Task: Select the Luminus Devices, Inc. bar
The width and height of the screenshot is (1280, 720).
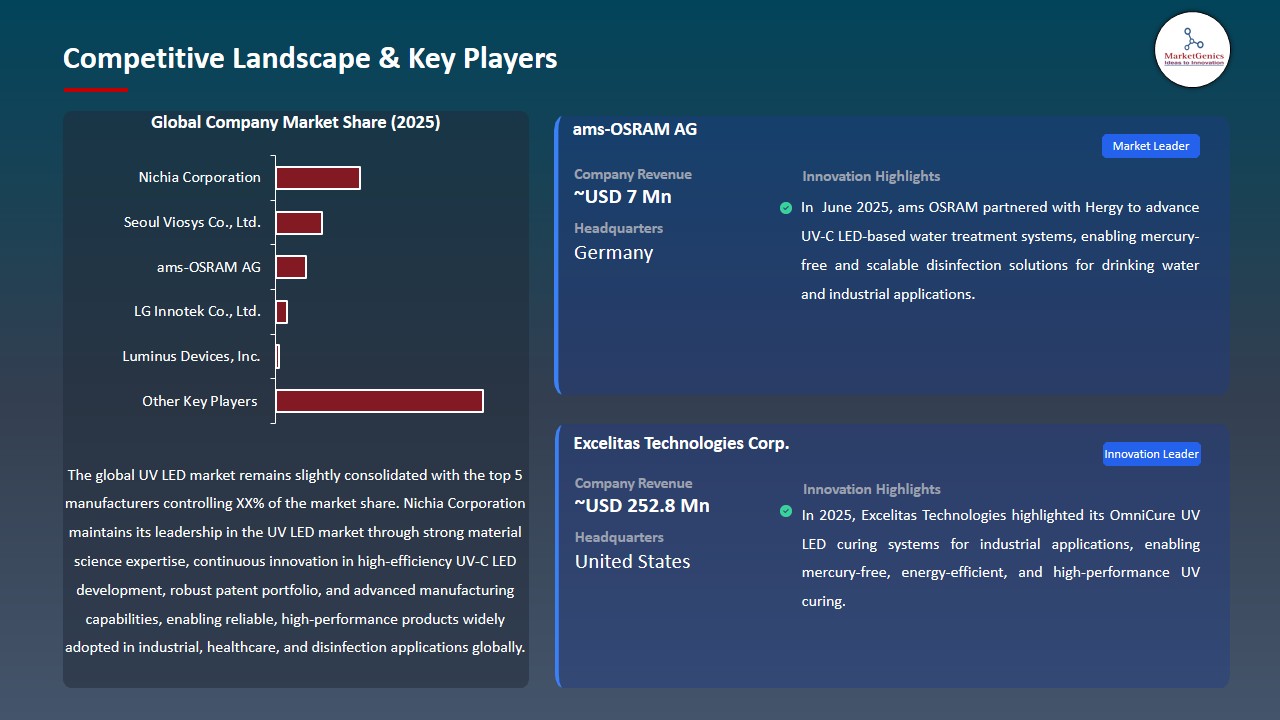Action: pyautogui.click(x=278, y=356)
